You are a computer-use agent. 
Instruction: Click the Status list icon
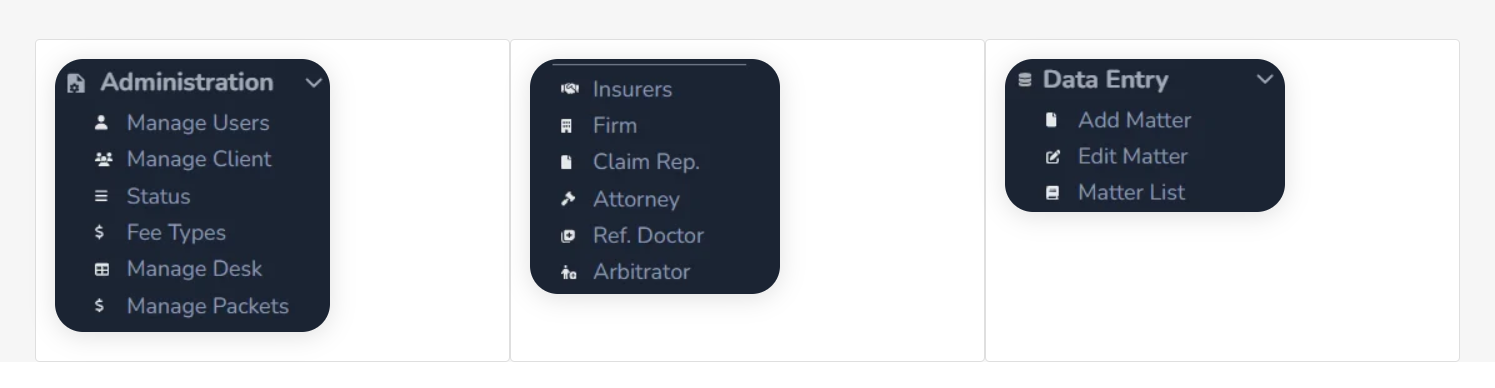(x=100, y=196)
